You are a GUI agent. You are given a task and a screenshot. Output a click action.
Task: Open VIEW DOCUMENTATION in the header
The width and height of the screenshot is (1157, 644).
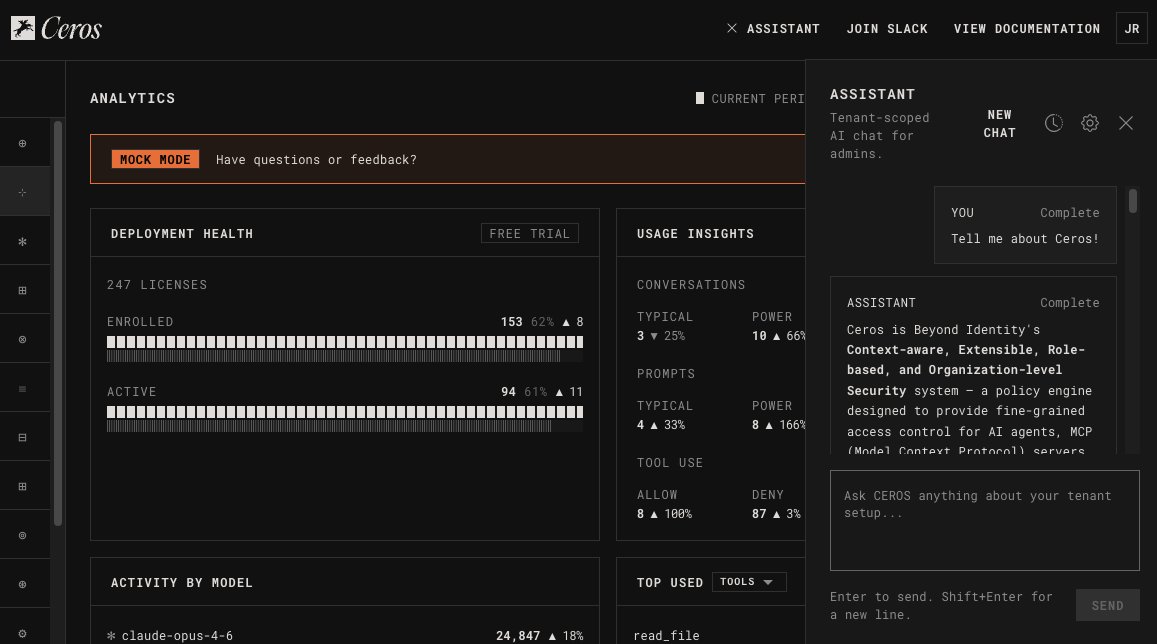1026,29
